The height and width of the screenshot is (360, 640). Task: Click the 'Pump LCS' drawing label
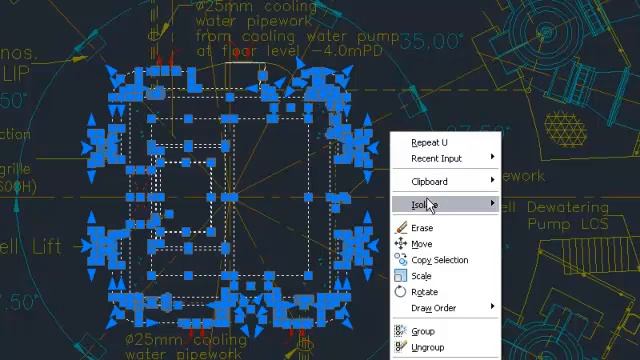pyautogui.click(x=568, y=224)
